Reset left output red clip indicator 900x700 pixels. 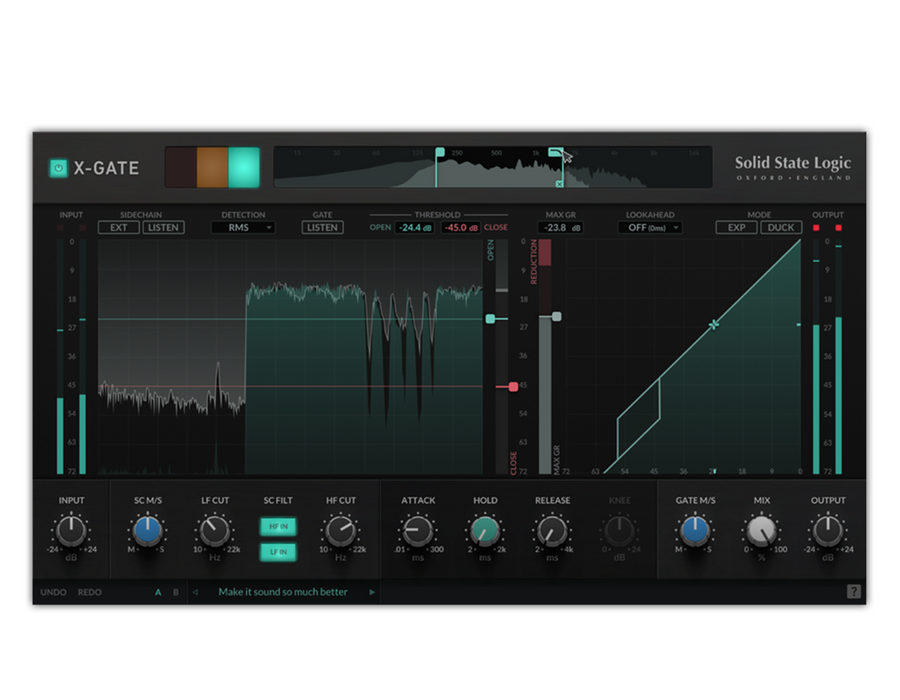point(816,228)
